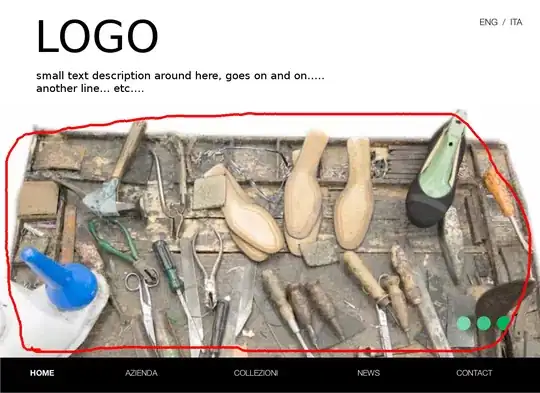Select the middle slideshow dot

tap(484, 323)
